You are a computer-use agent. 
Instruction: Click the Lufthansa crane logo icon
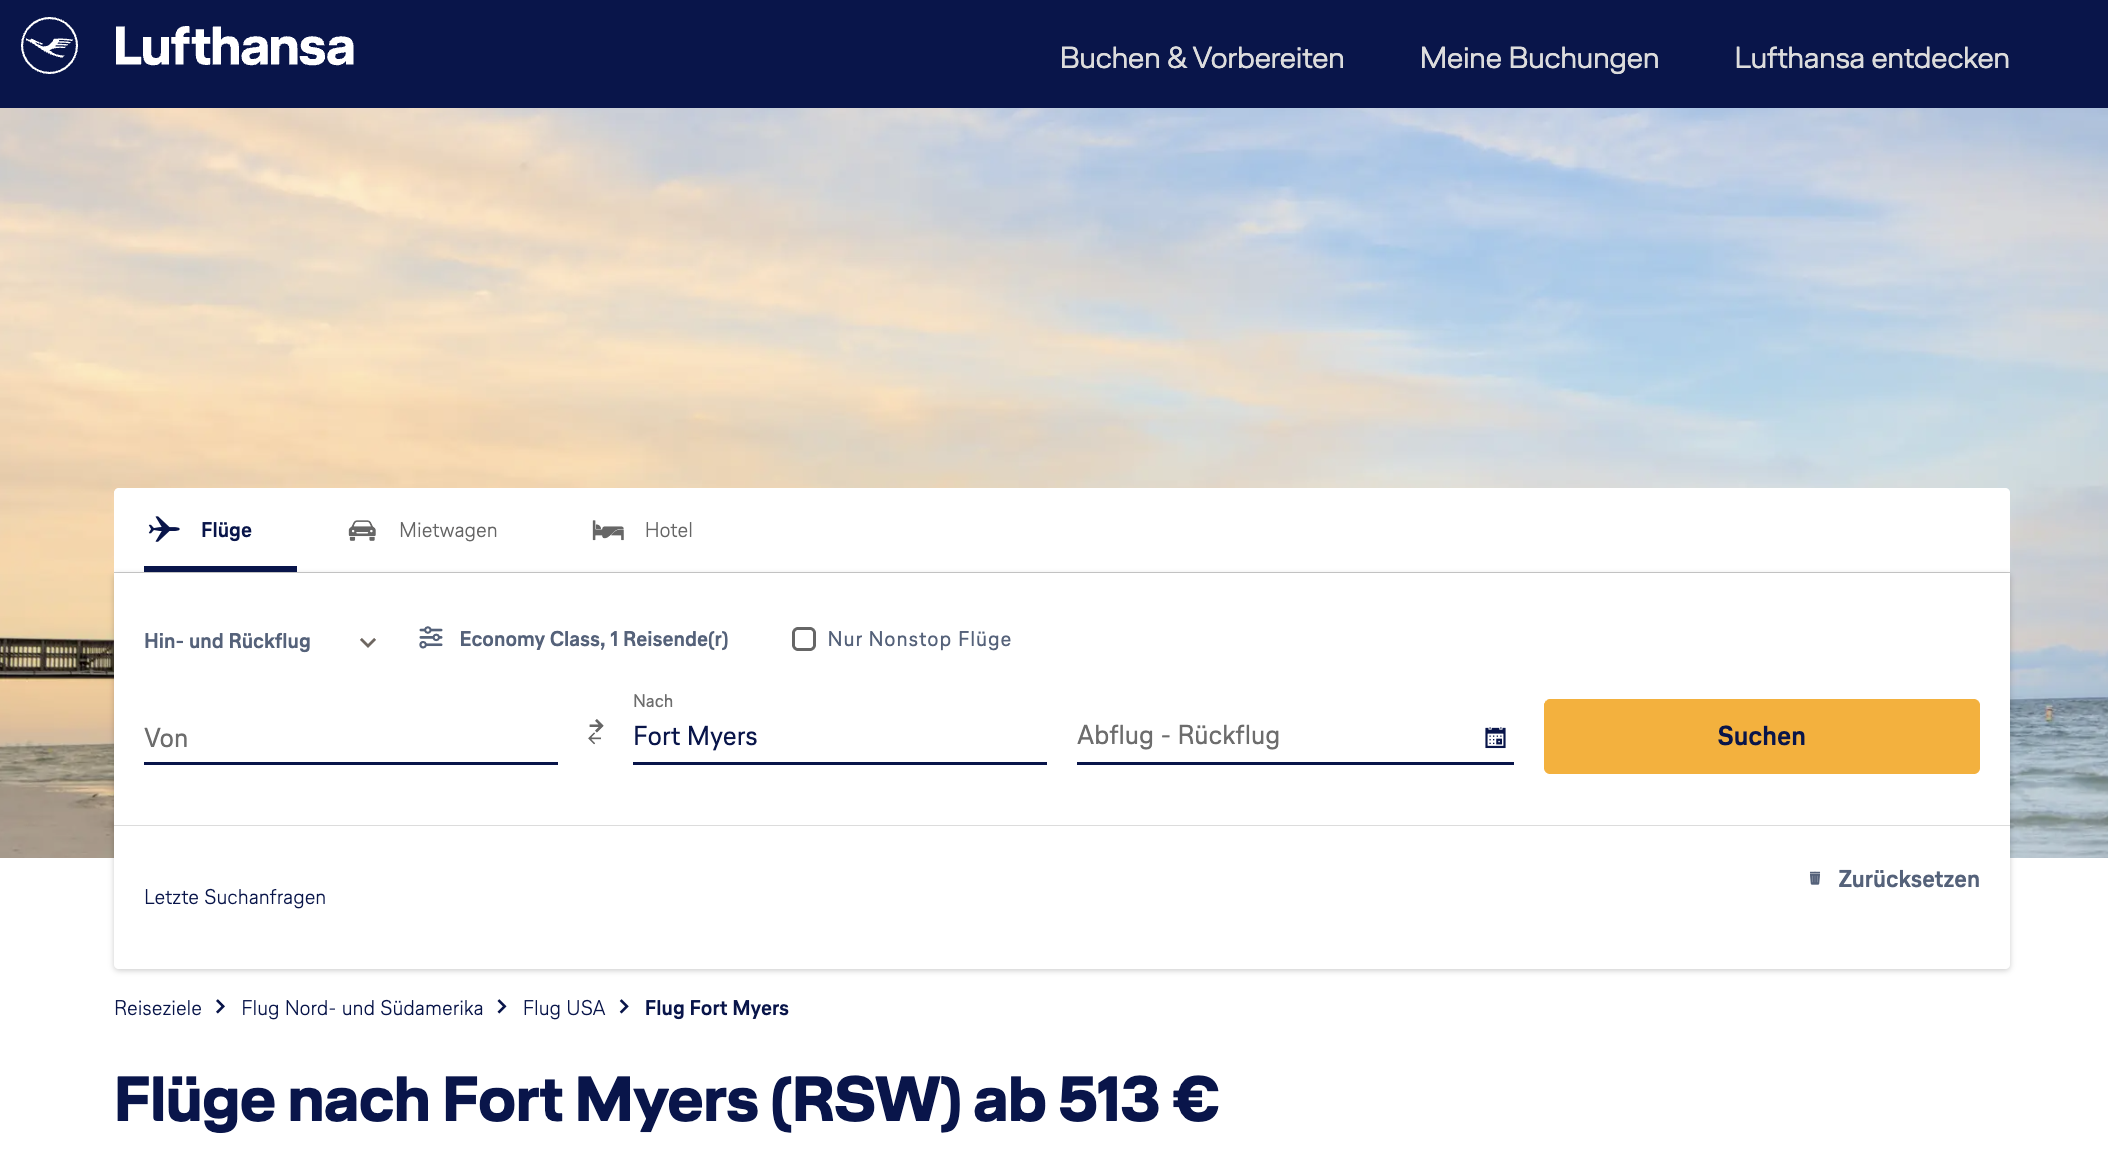tap(49, 46)
